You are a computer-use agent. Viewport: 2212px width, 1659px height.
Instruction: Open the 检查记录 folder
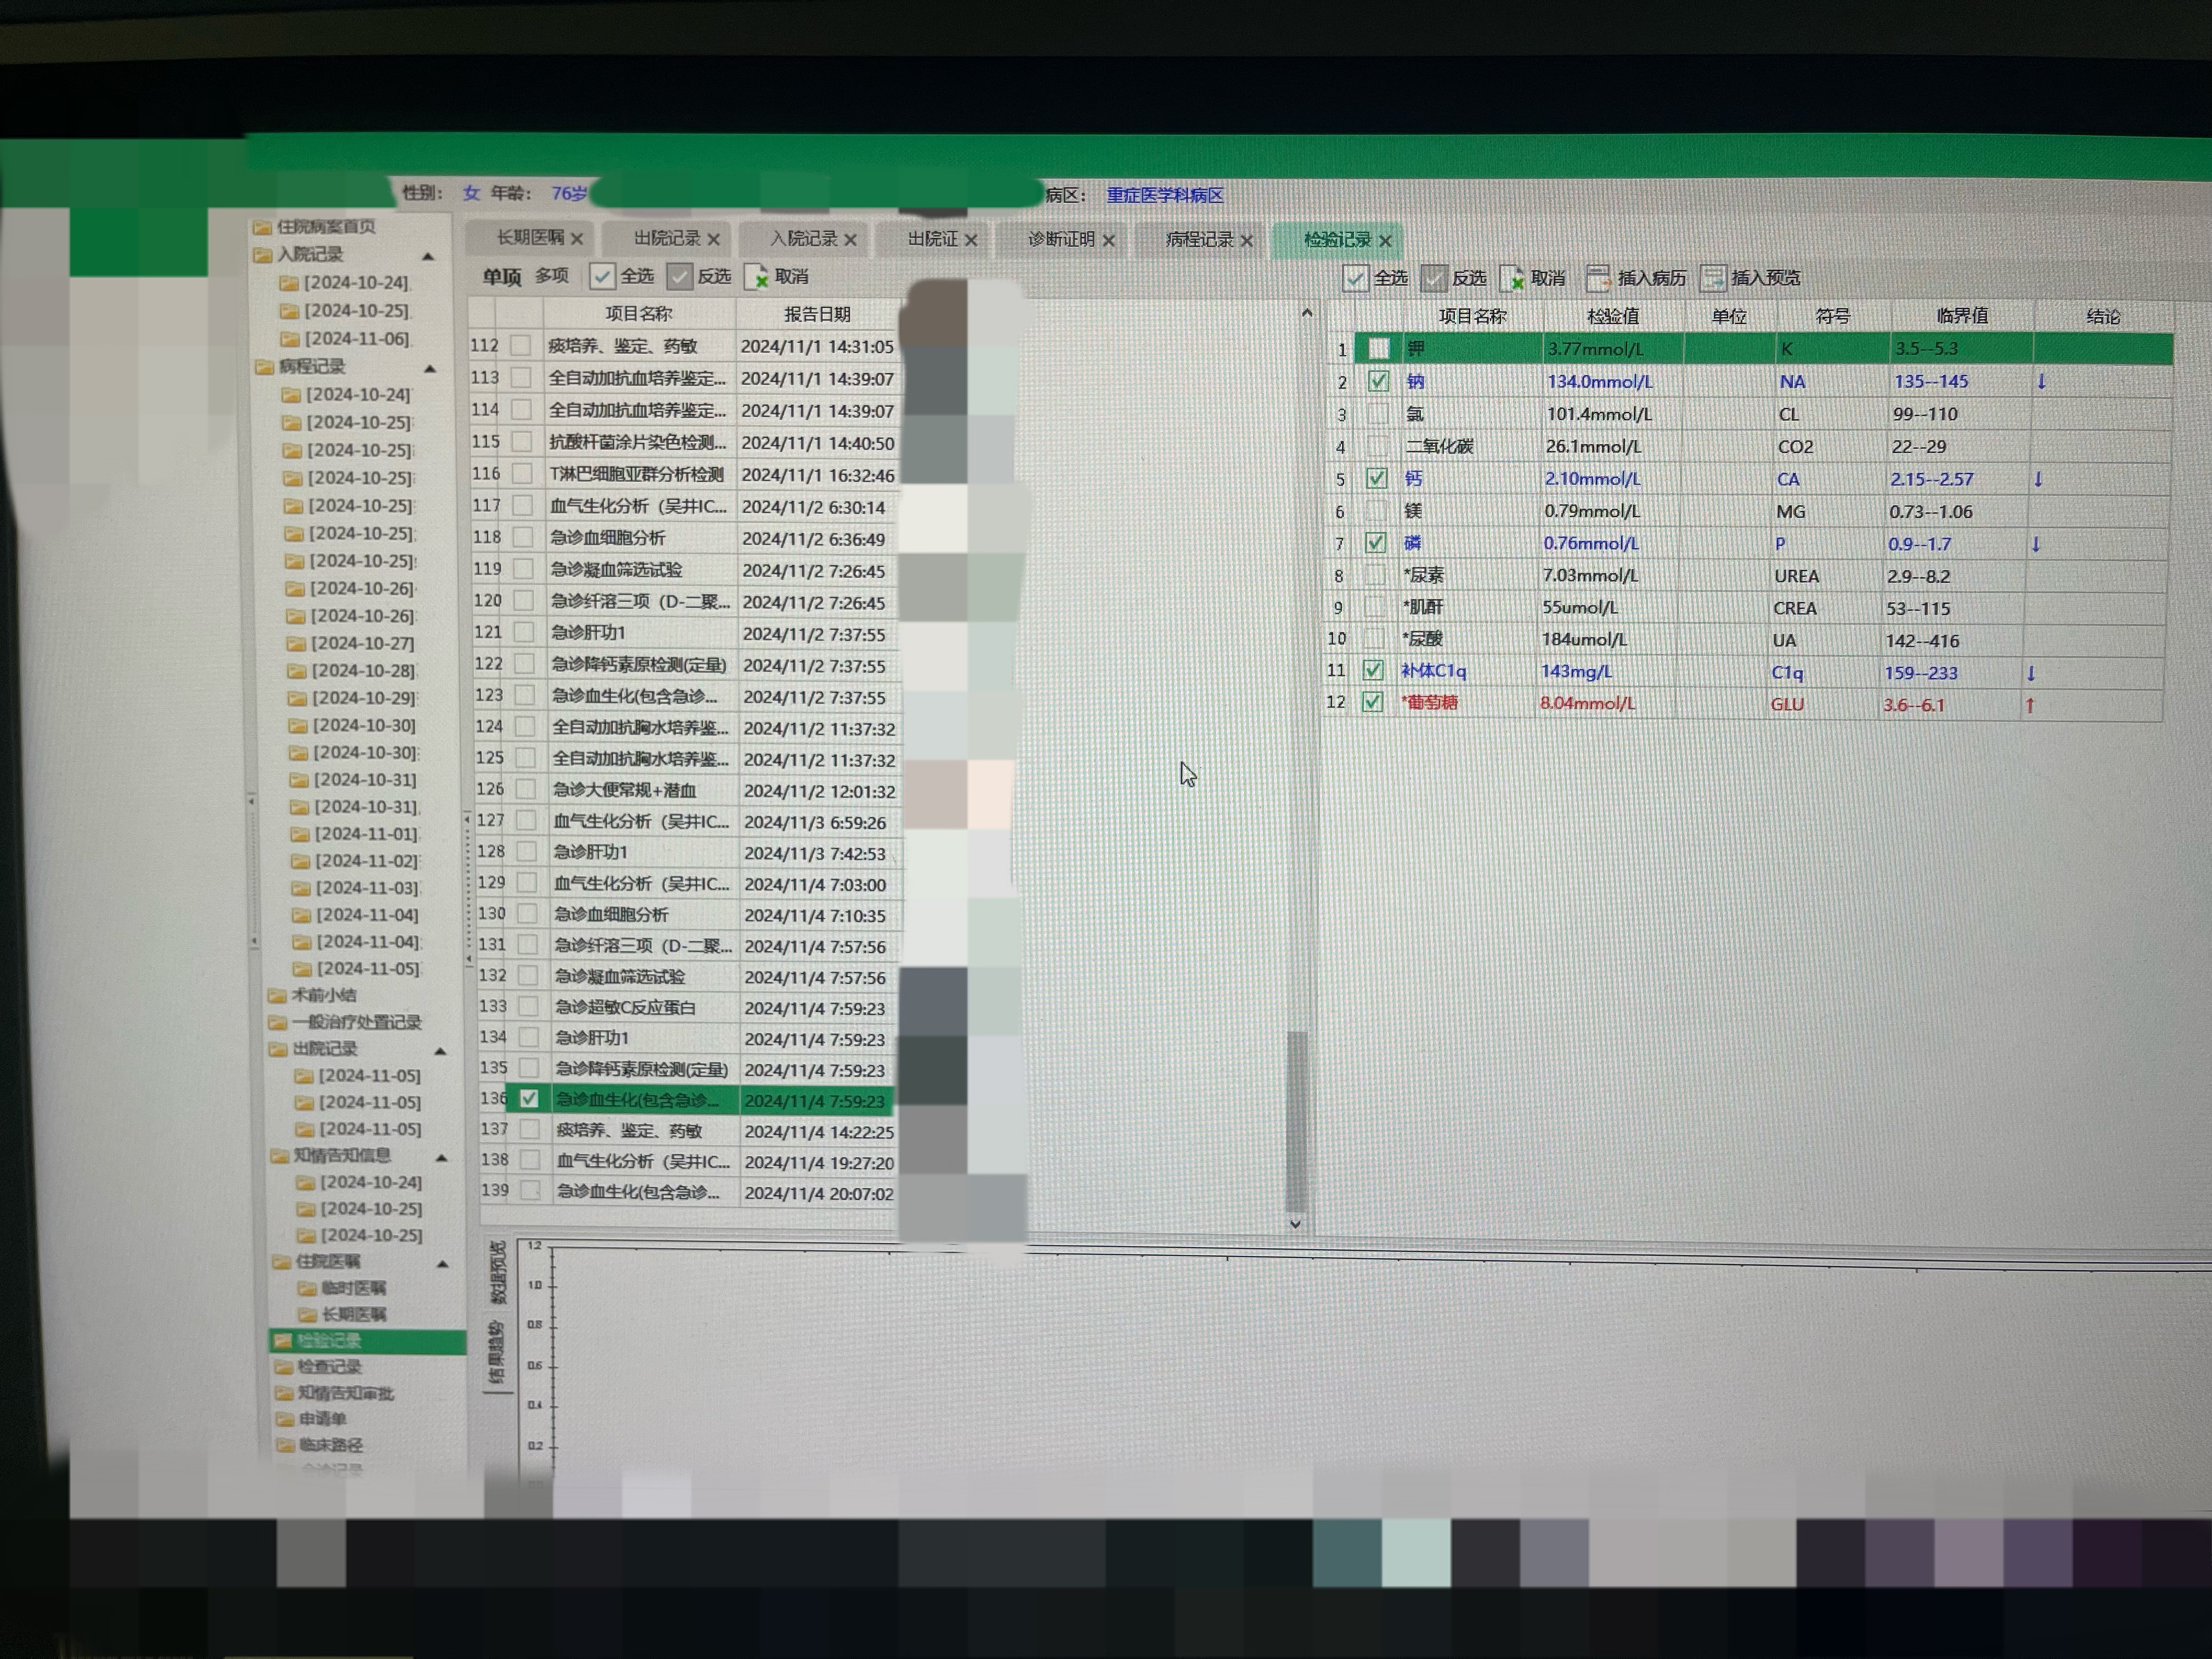318,1366
